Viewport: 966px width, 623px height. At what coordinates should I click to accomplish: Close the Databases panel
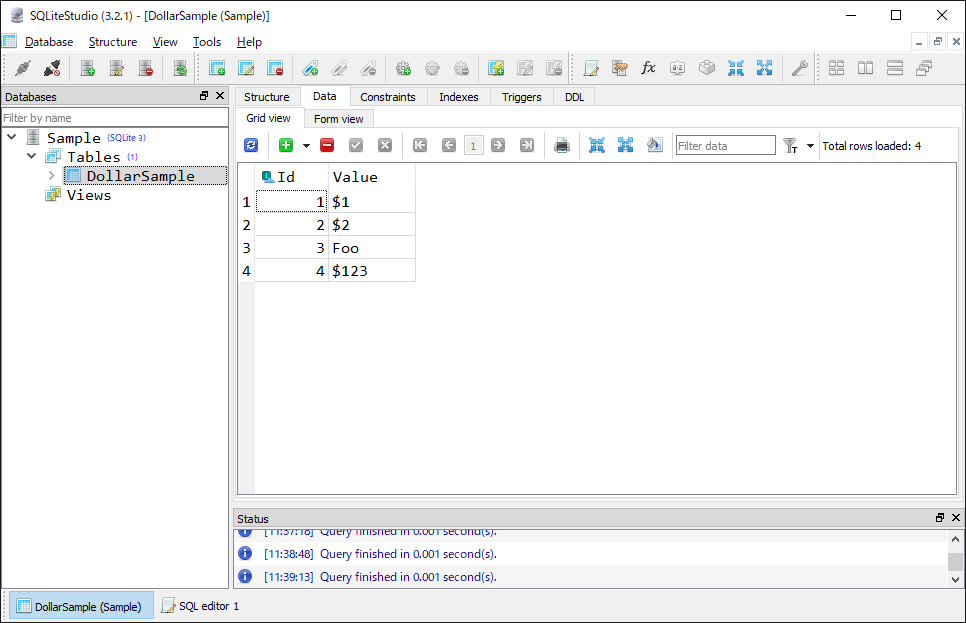coord(220,96)
